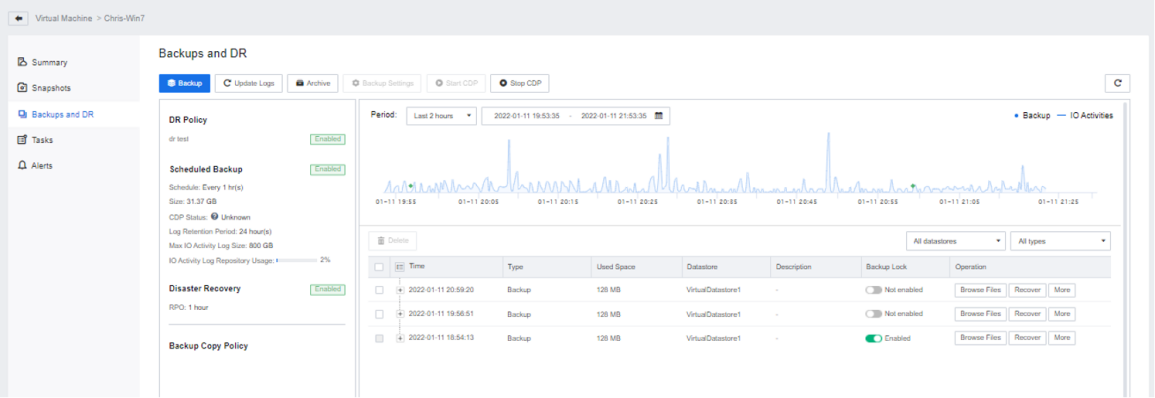1155x398 pixels.
Task: Disable backup lock for 18:54:13 backup
Action: tap(874, 338)
